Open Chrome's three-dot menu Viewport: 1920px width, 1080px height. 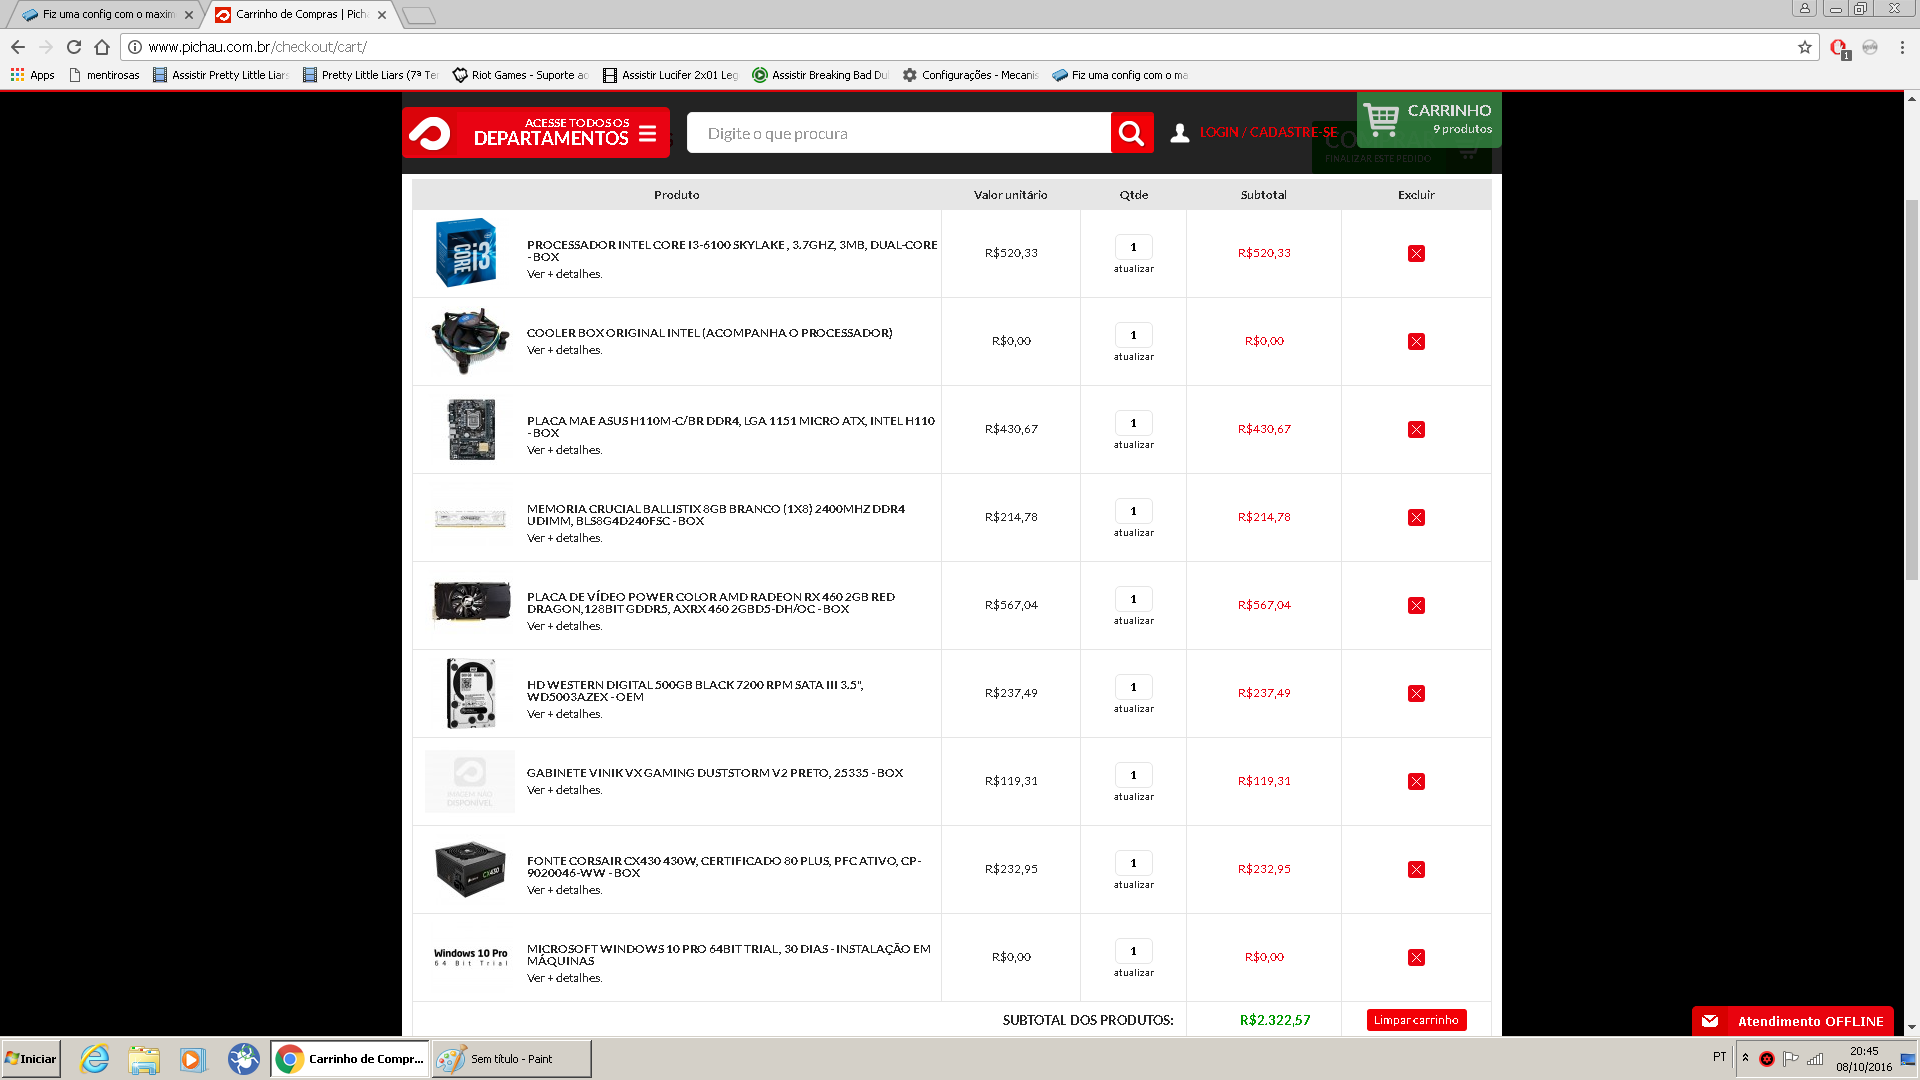(1902, 47)
